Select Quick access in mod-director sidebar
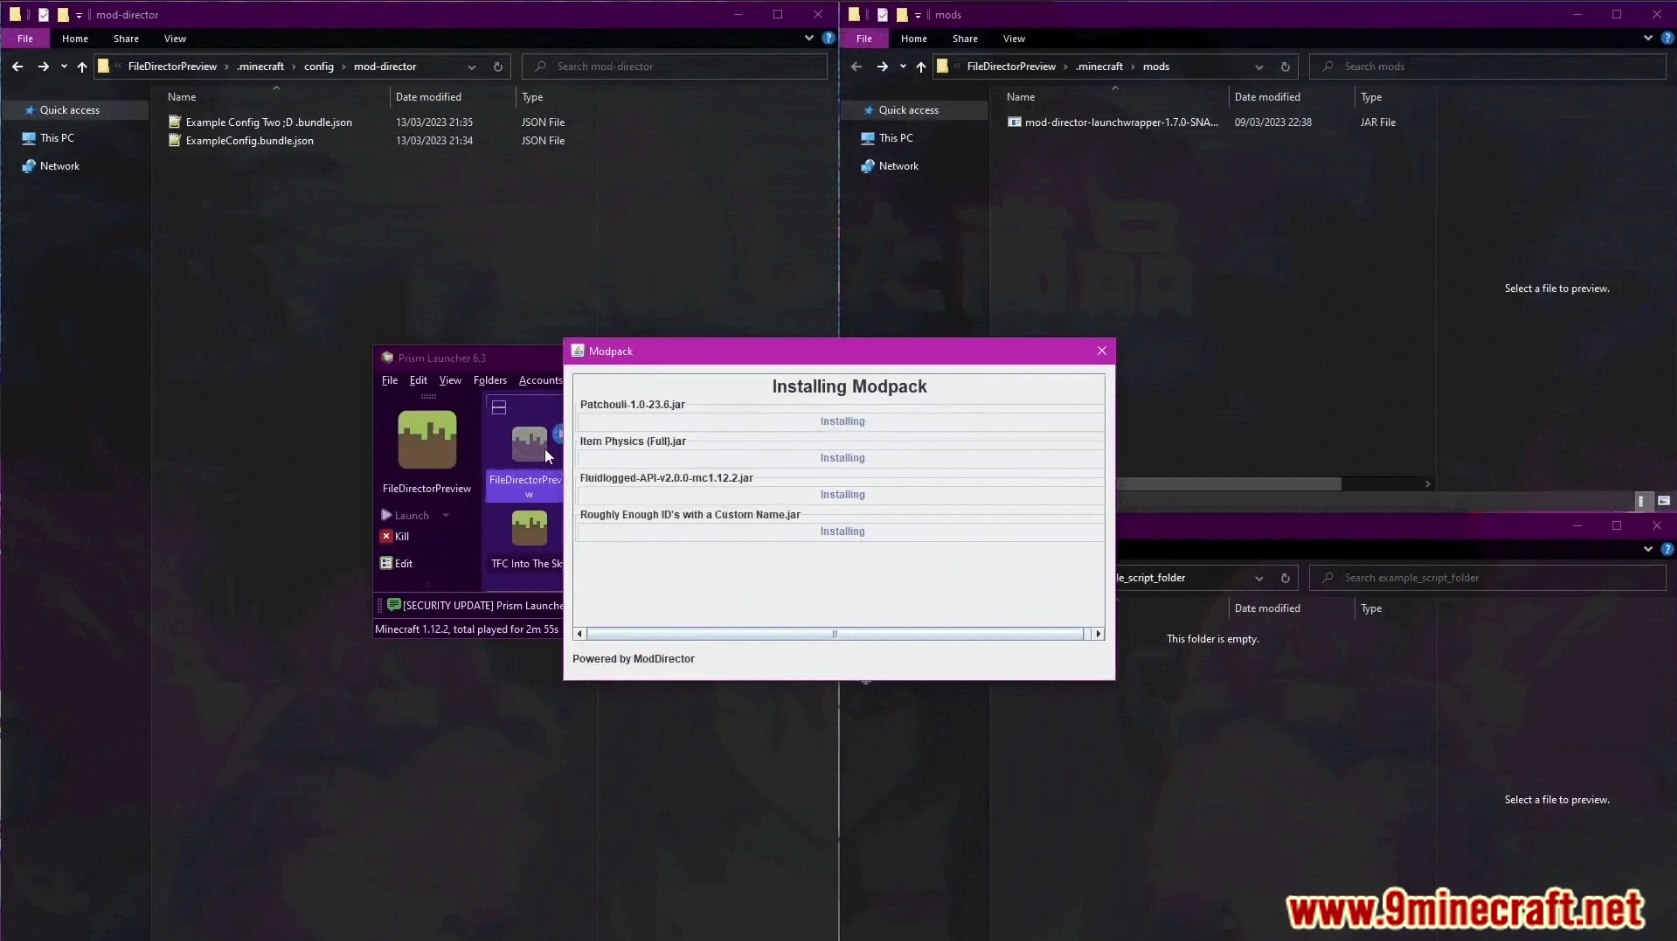1677x941 pixels. (70, 110)
